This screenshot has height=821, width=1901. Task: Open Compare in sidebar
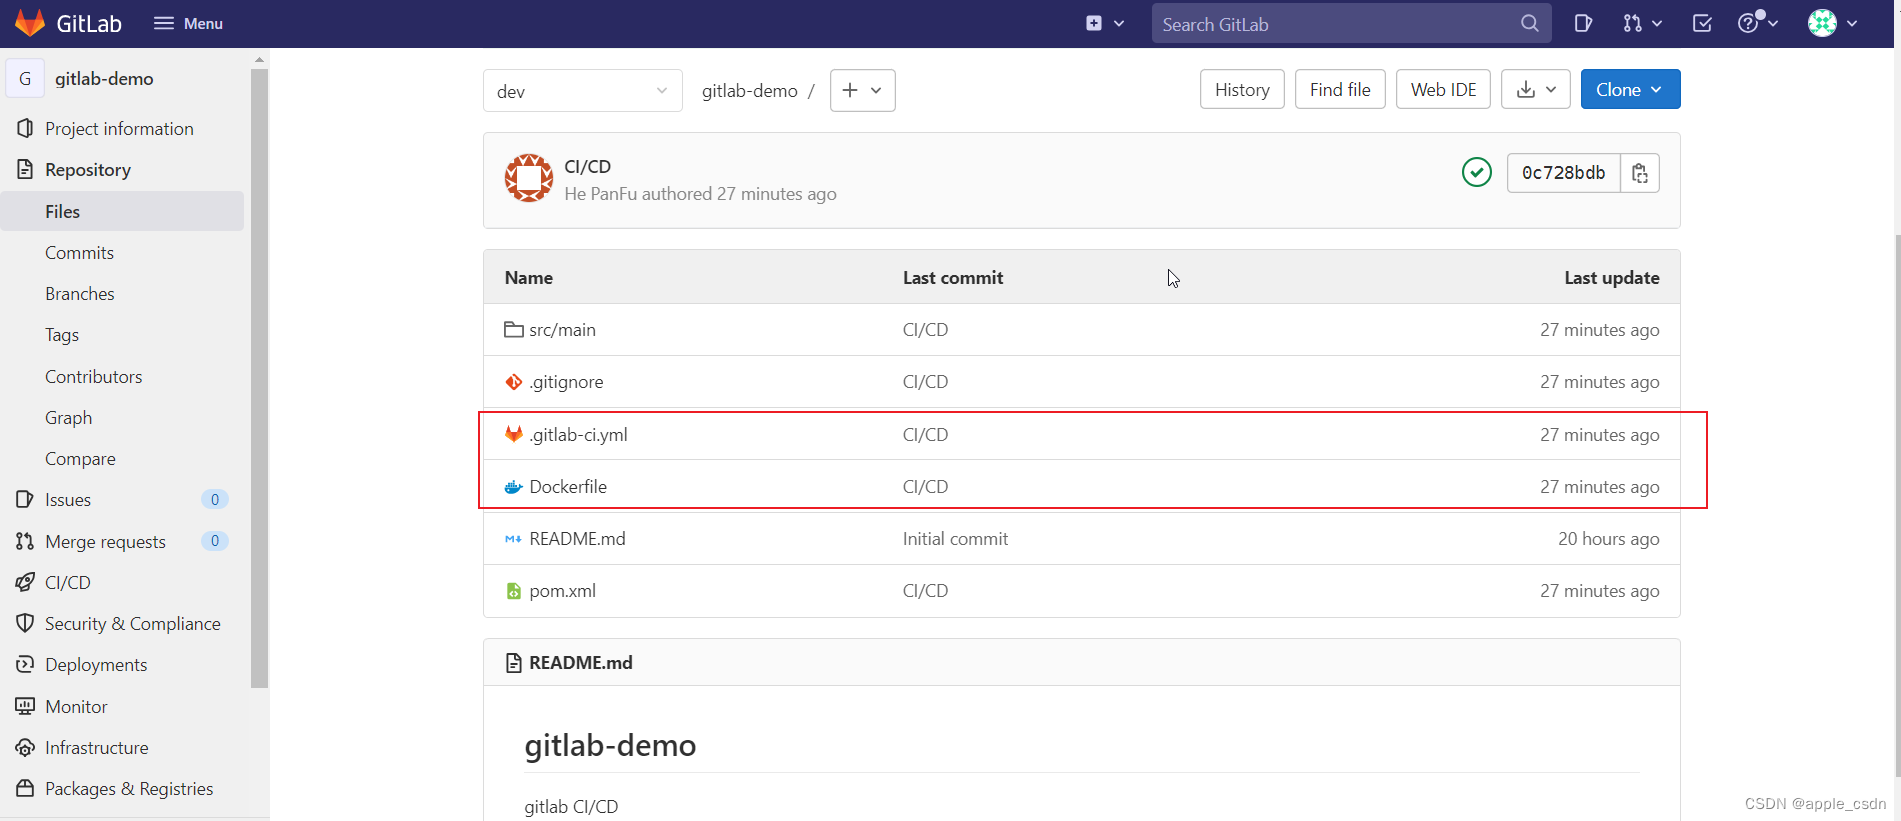click(x=80, y=459)
